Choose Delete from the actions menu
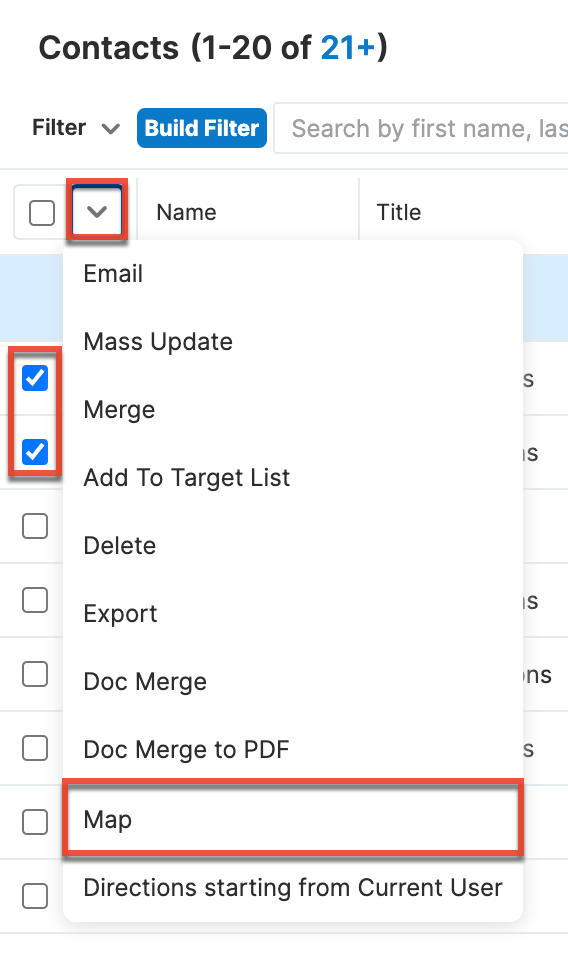This screenshot has height=954, width=568. click(293, 546)
